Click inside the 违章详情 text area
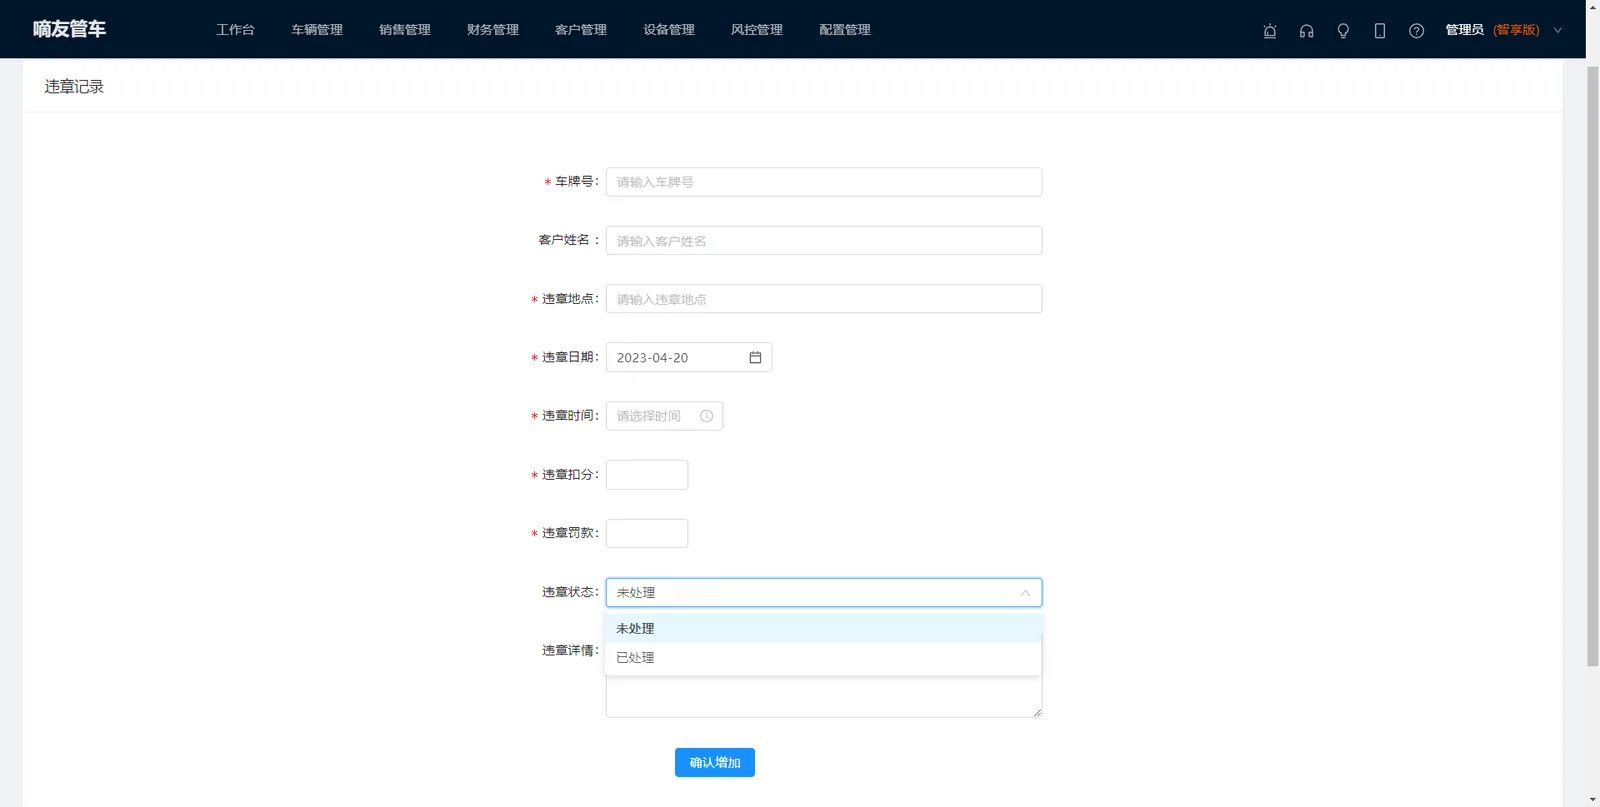This screenshot has width=1600, height=807. (x=824, y=697)
